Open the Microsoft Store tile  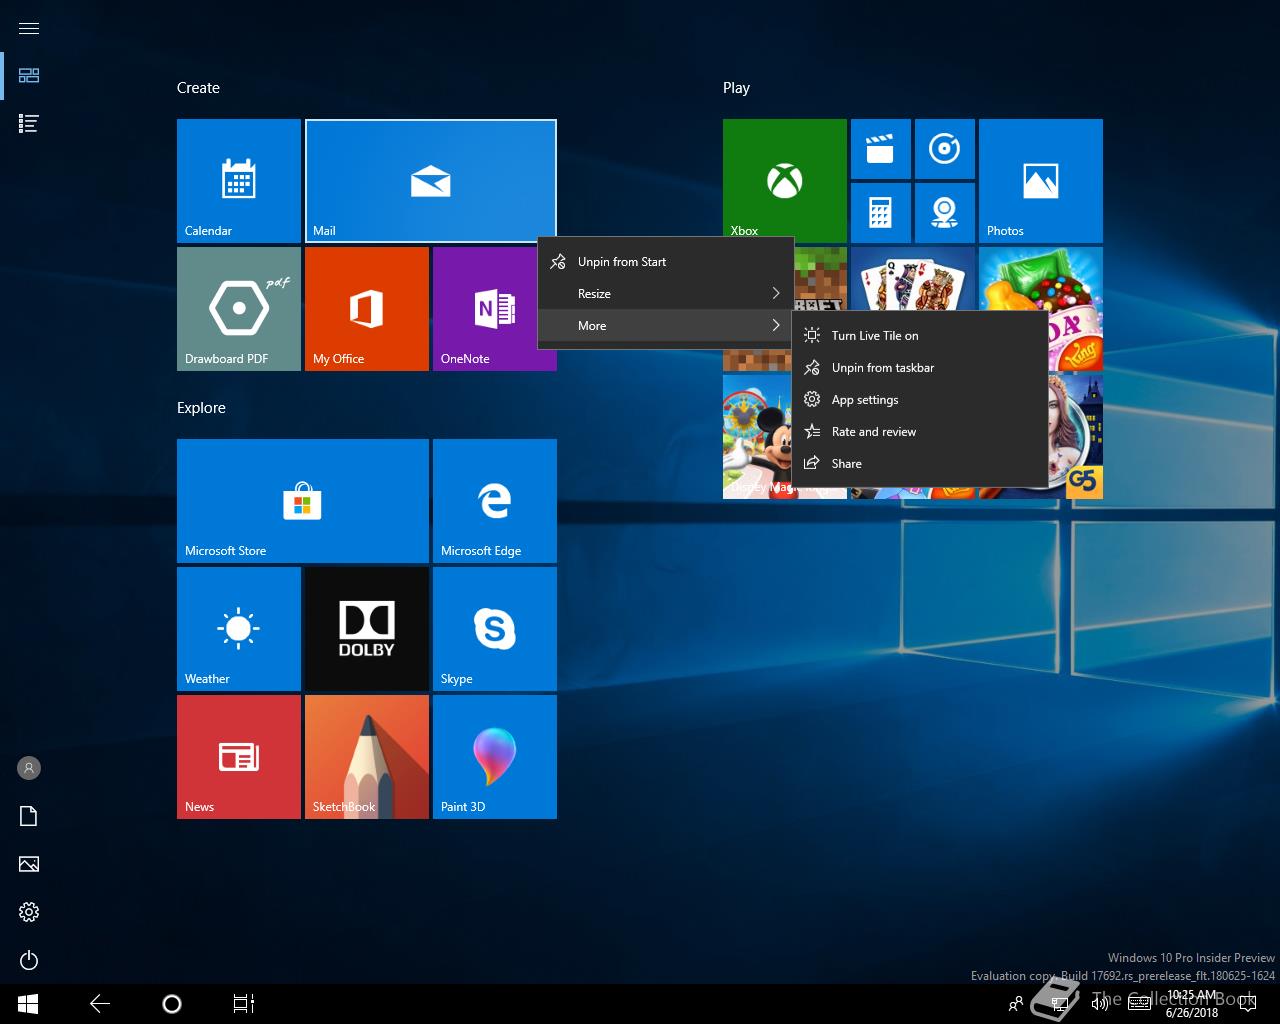pos(303,501)
